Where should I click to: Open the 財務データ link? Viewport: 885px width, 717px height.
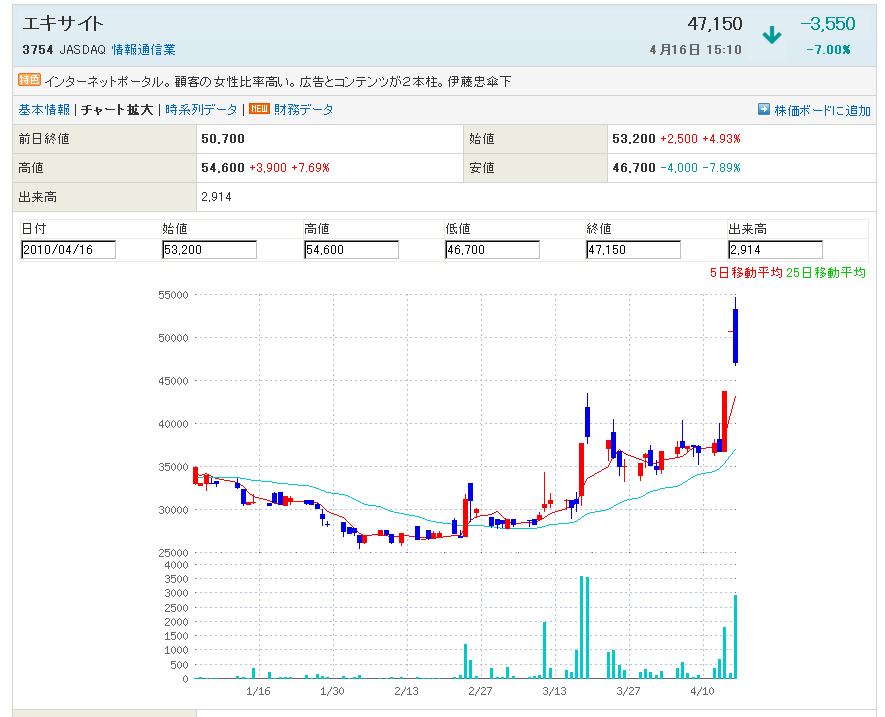tap(304, 110)
